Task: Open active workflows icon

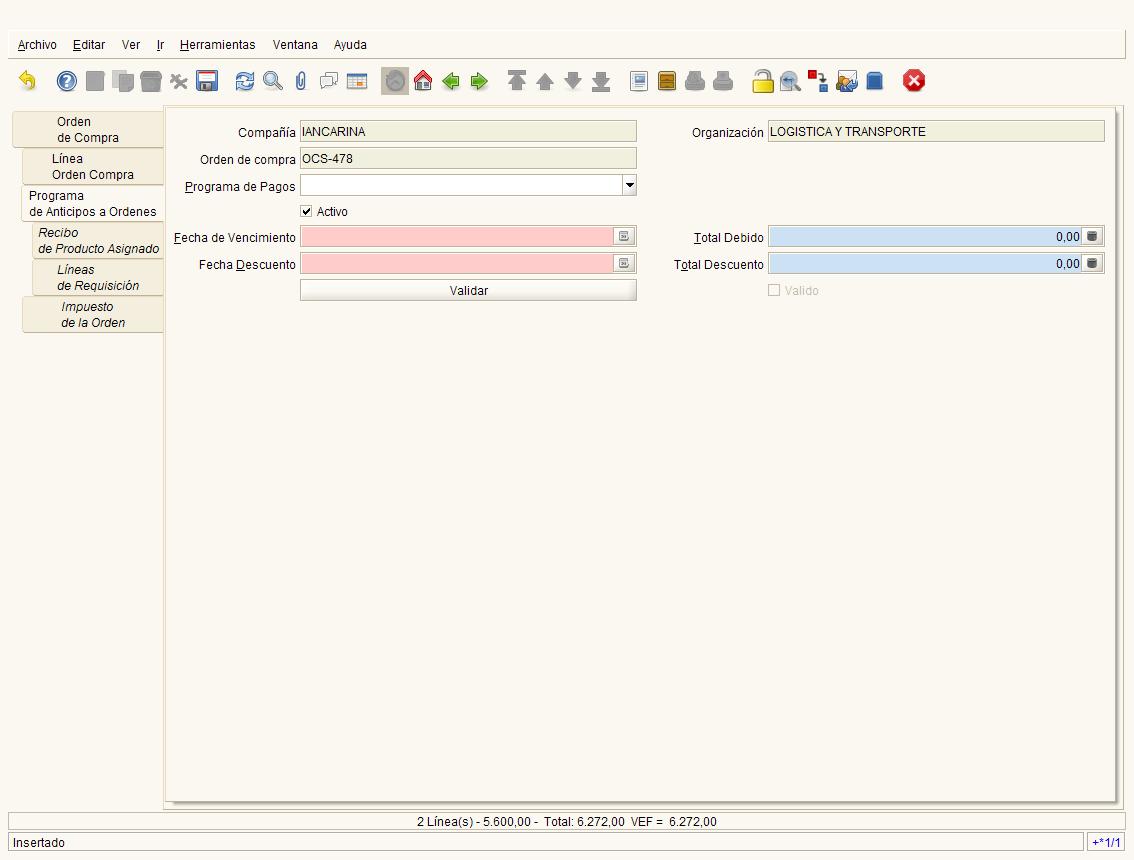Action: (818, 80)
